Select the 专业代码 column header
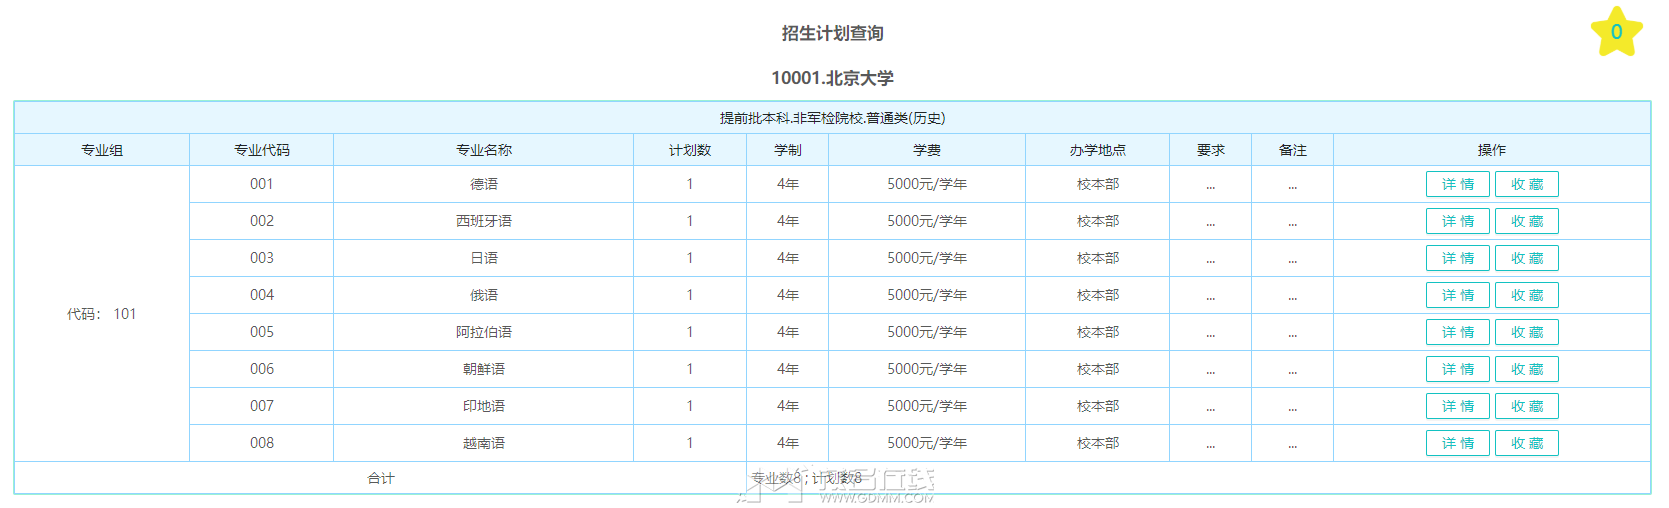This screenshot has height=508, width=1669. (x=261, y=150)
